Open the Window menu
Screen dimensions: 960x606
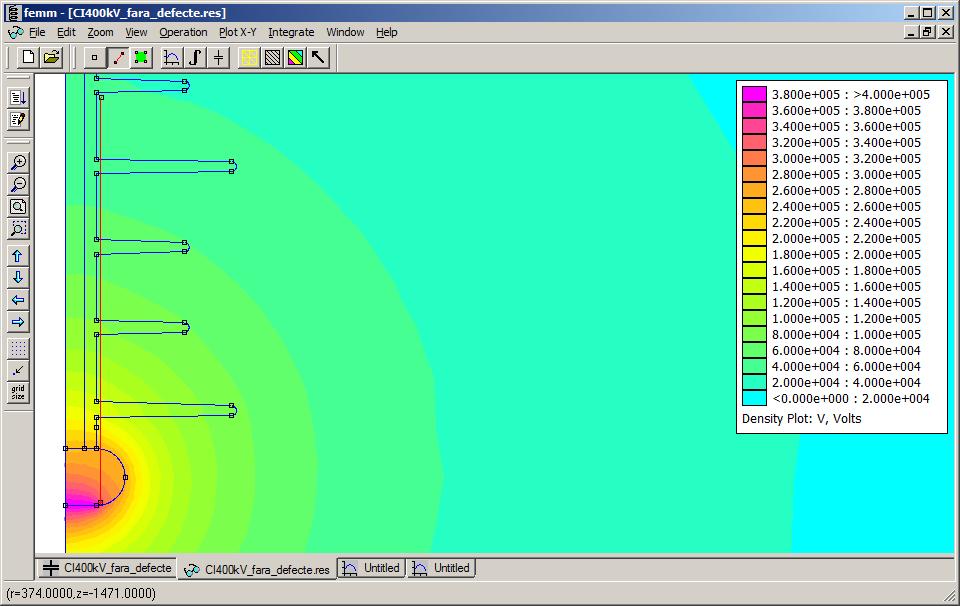(x=345, y=32)
